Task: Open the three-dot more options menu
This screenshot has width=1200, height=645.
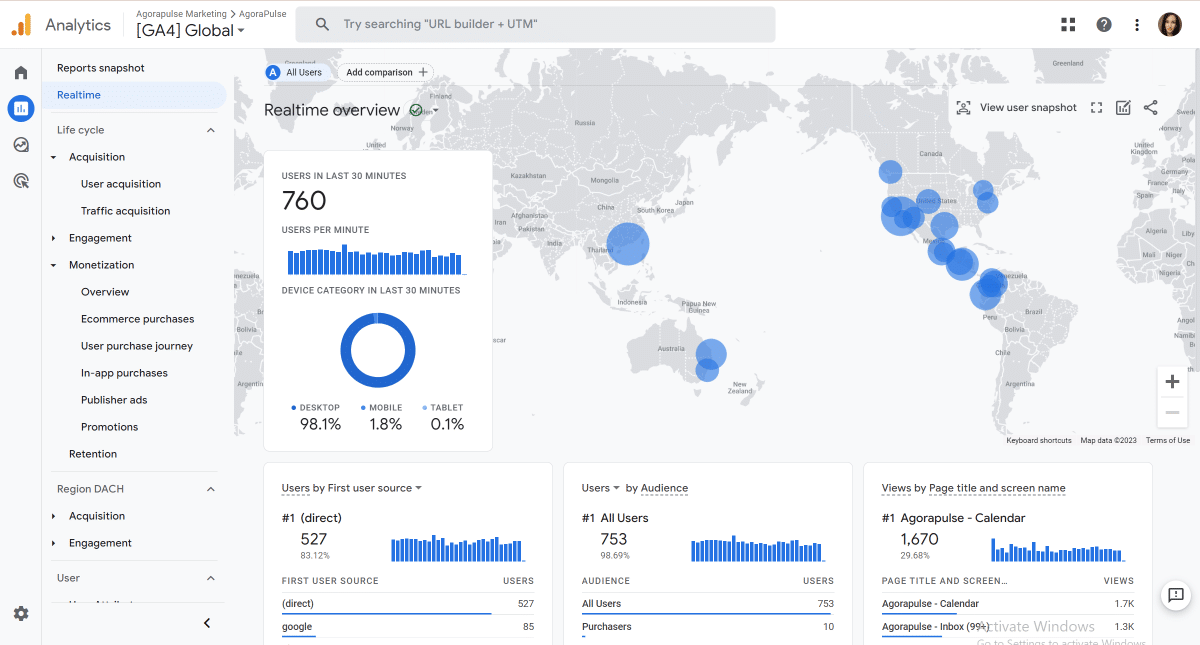Action: 1137,25
